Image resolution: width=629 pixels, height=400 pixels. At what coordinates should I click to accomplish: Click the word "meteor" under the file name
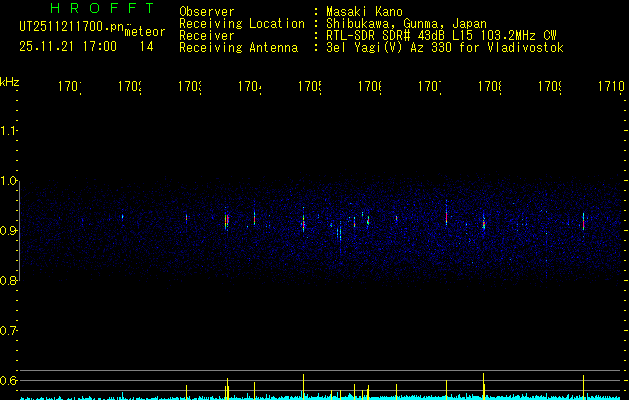(x=144, y=32)
